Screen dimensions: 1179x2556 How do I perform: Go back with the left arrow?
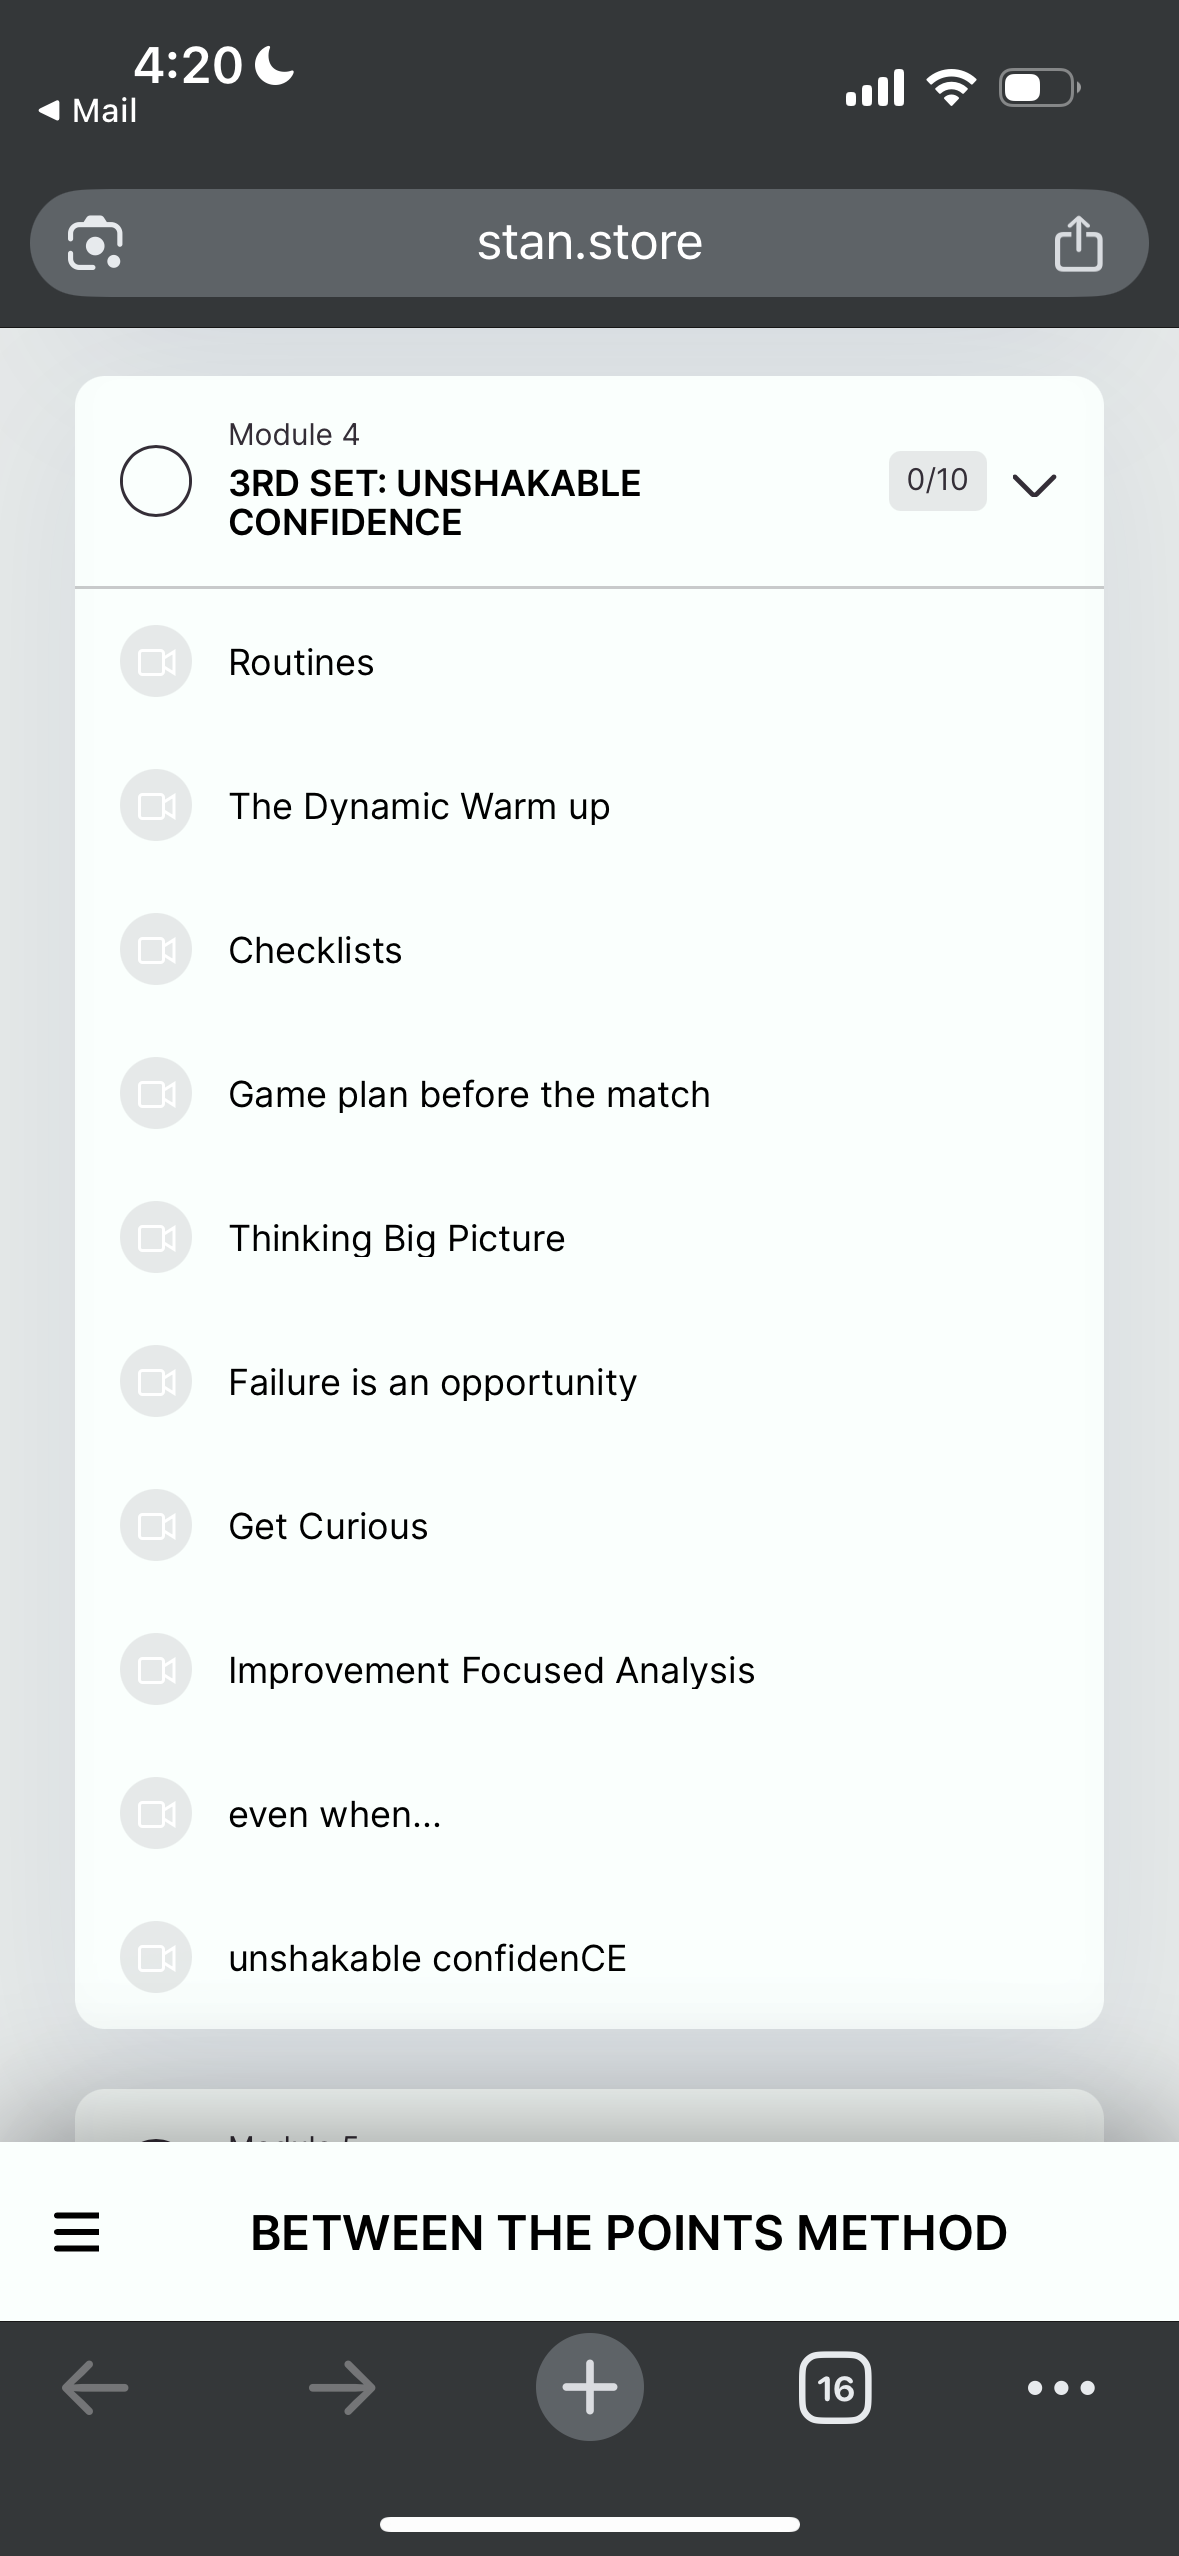point(95,2388)
